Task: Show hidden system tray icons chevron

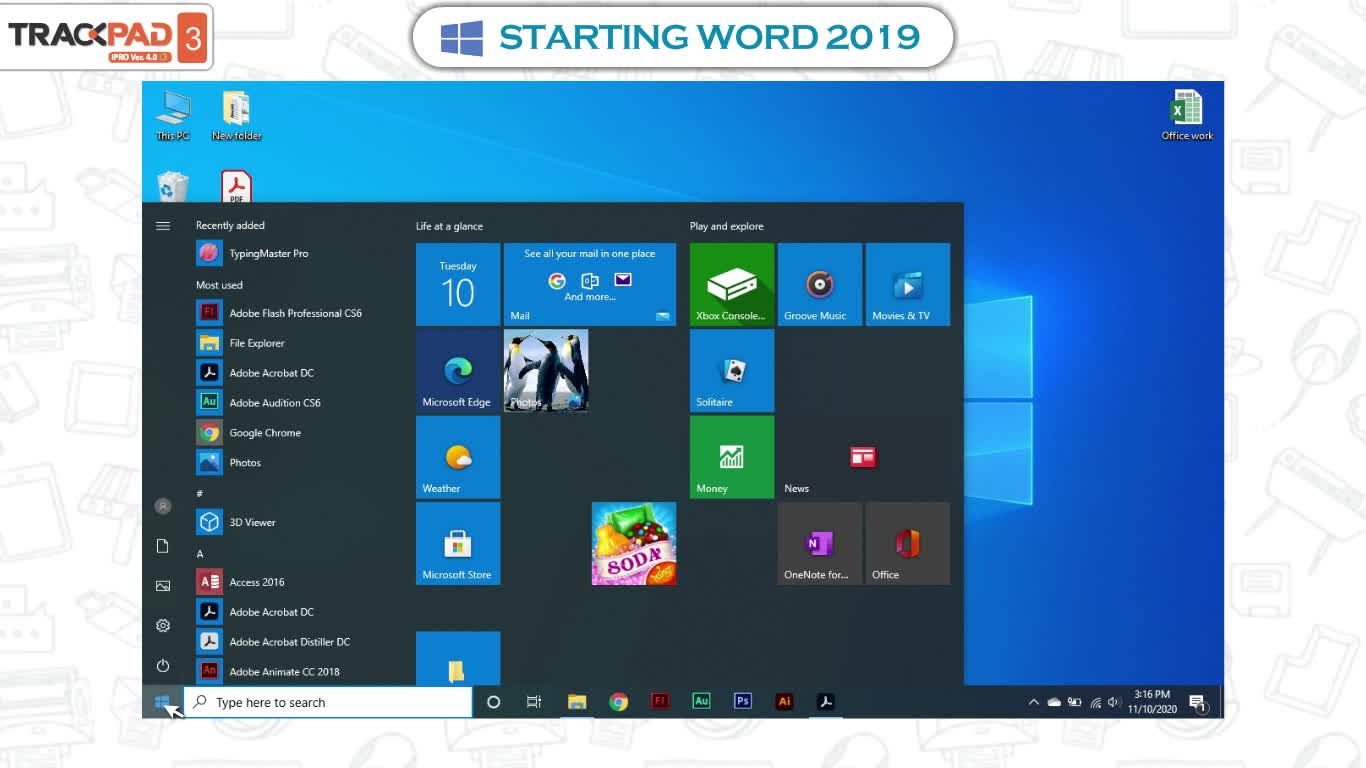Action: click(x=1033, y=702)
